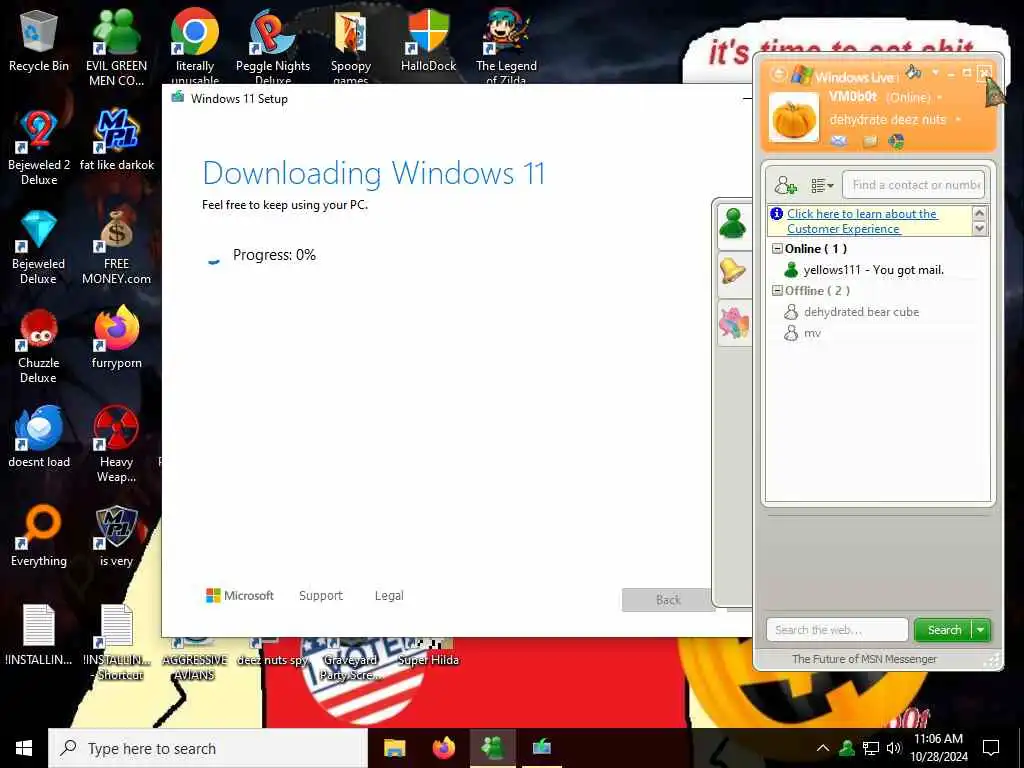Open the Thunderbird 'doesnt load' shortcut

[39, 436]
